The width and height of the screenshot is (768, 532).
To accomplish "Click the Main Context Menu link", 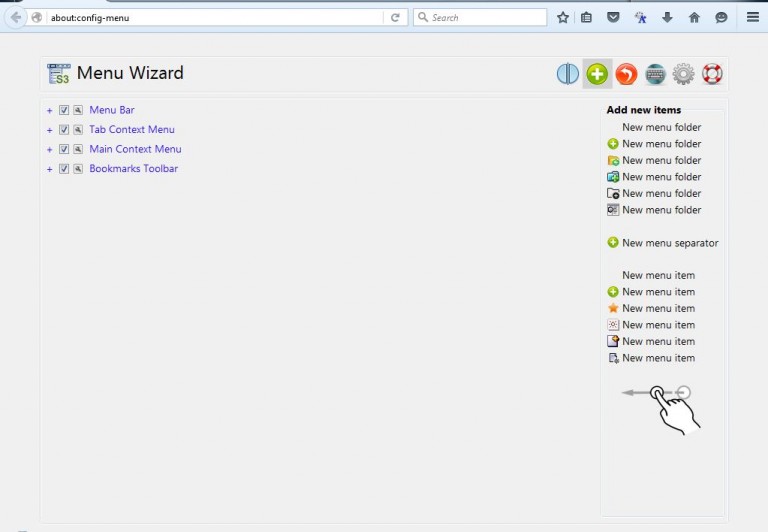I will [x=135, y=150].
